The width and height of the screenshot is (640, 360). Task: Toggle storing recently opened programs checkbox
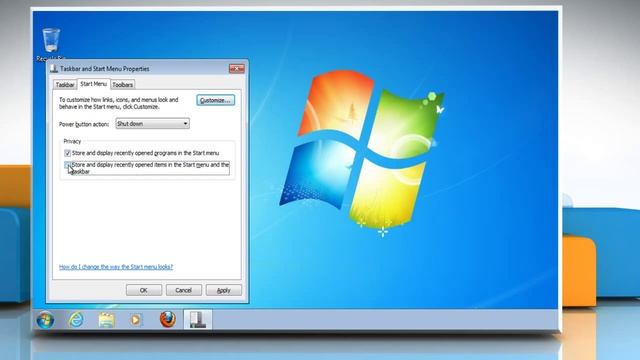point(67,153)
